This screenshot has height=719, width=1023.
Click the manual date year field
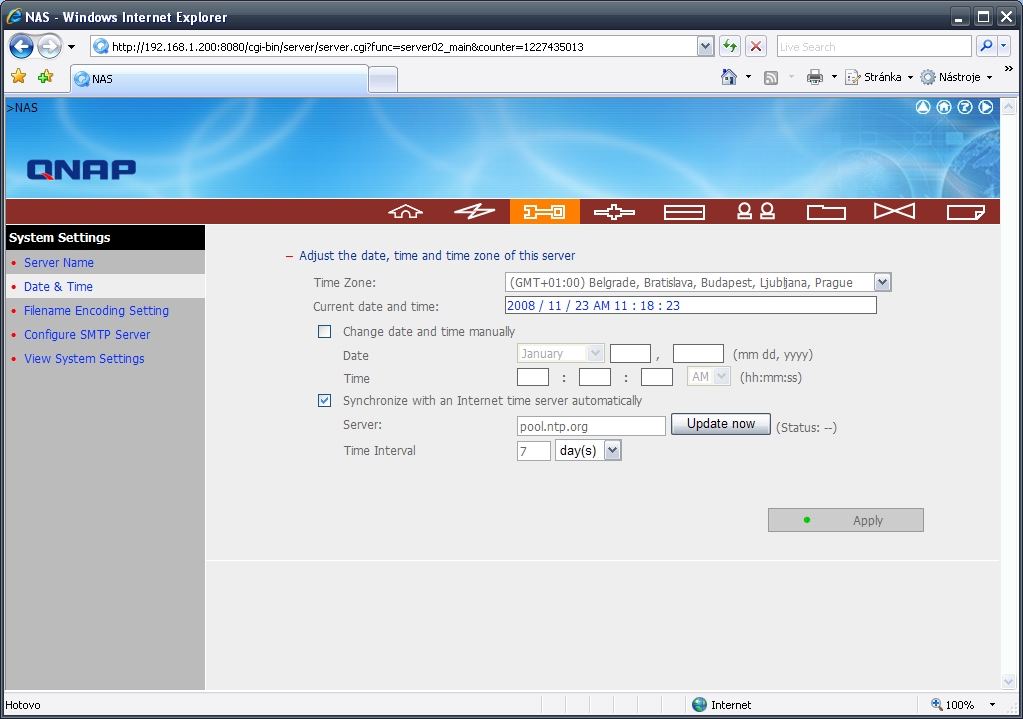698,354
